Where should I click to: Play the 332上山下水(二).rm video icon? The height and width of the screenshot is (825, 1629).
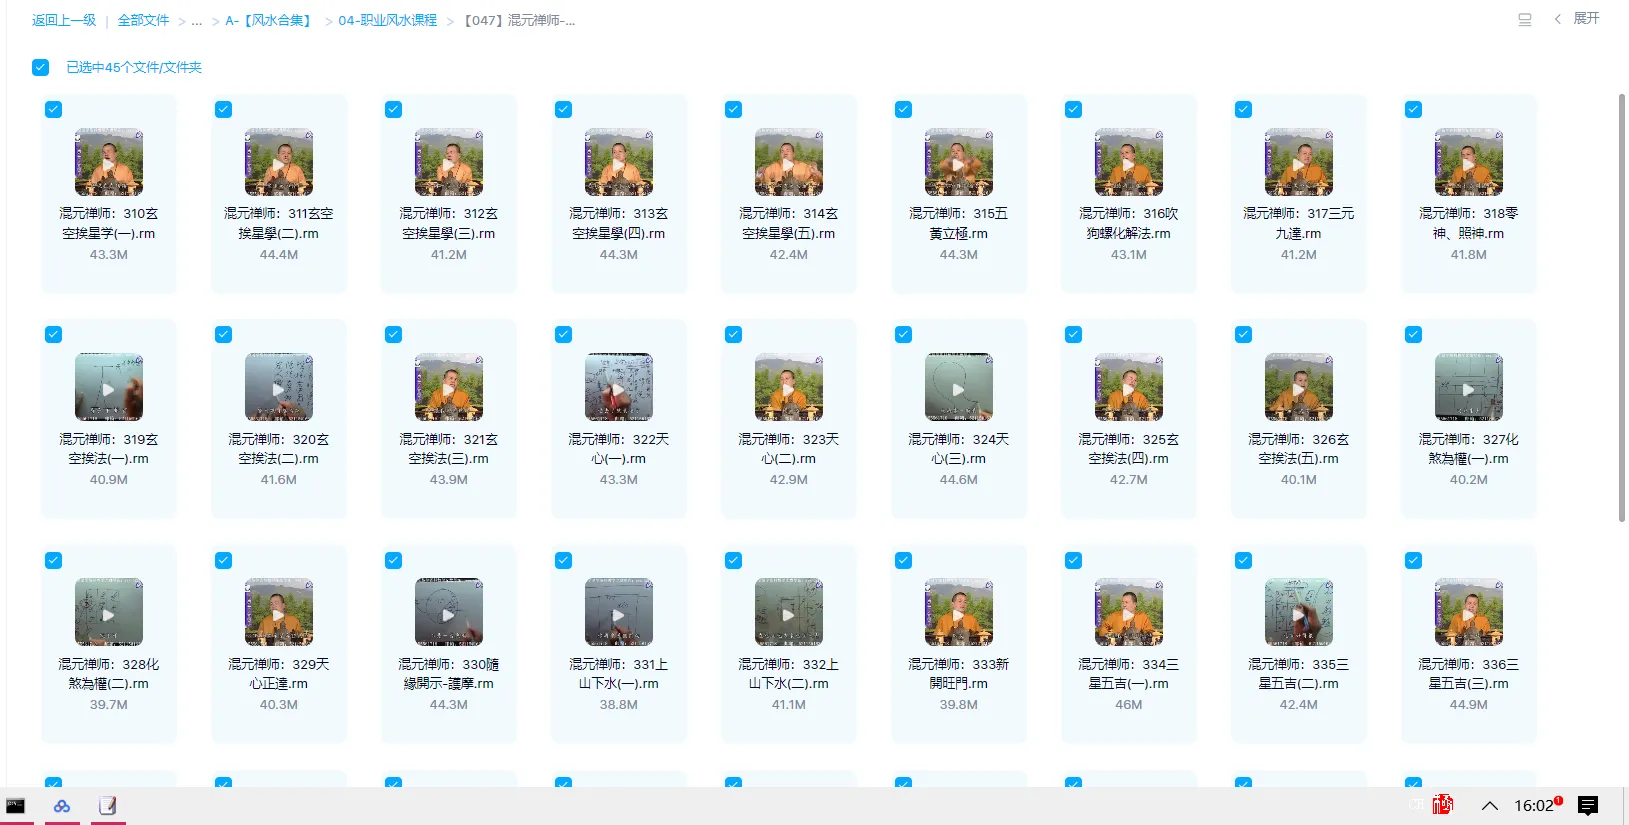tap(789, 612)
